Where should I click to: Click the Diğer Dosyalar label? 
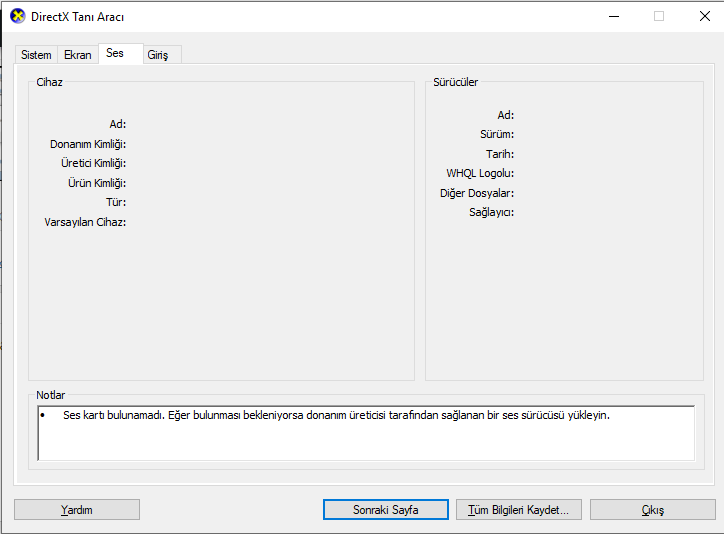click(477, 193)
